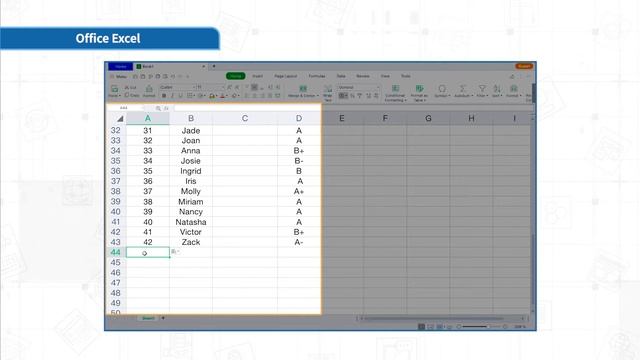Click the Copy command
The width and height of the screenshot is (640, 360).
click(x=132, y=95)
